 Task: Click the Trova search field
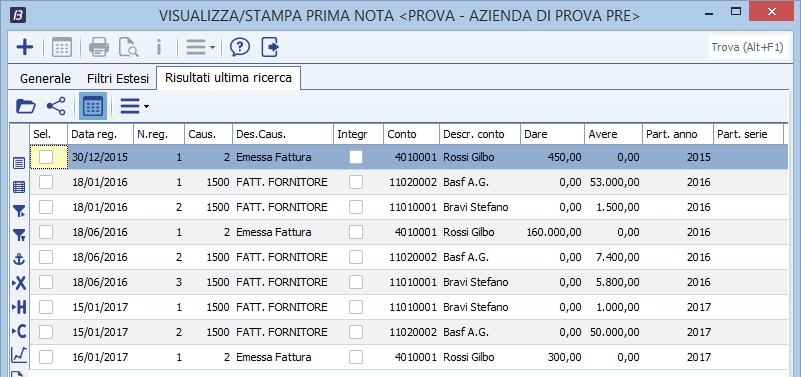(x=747, y=48)
